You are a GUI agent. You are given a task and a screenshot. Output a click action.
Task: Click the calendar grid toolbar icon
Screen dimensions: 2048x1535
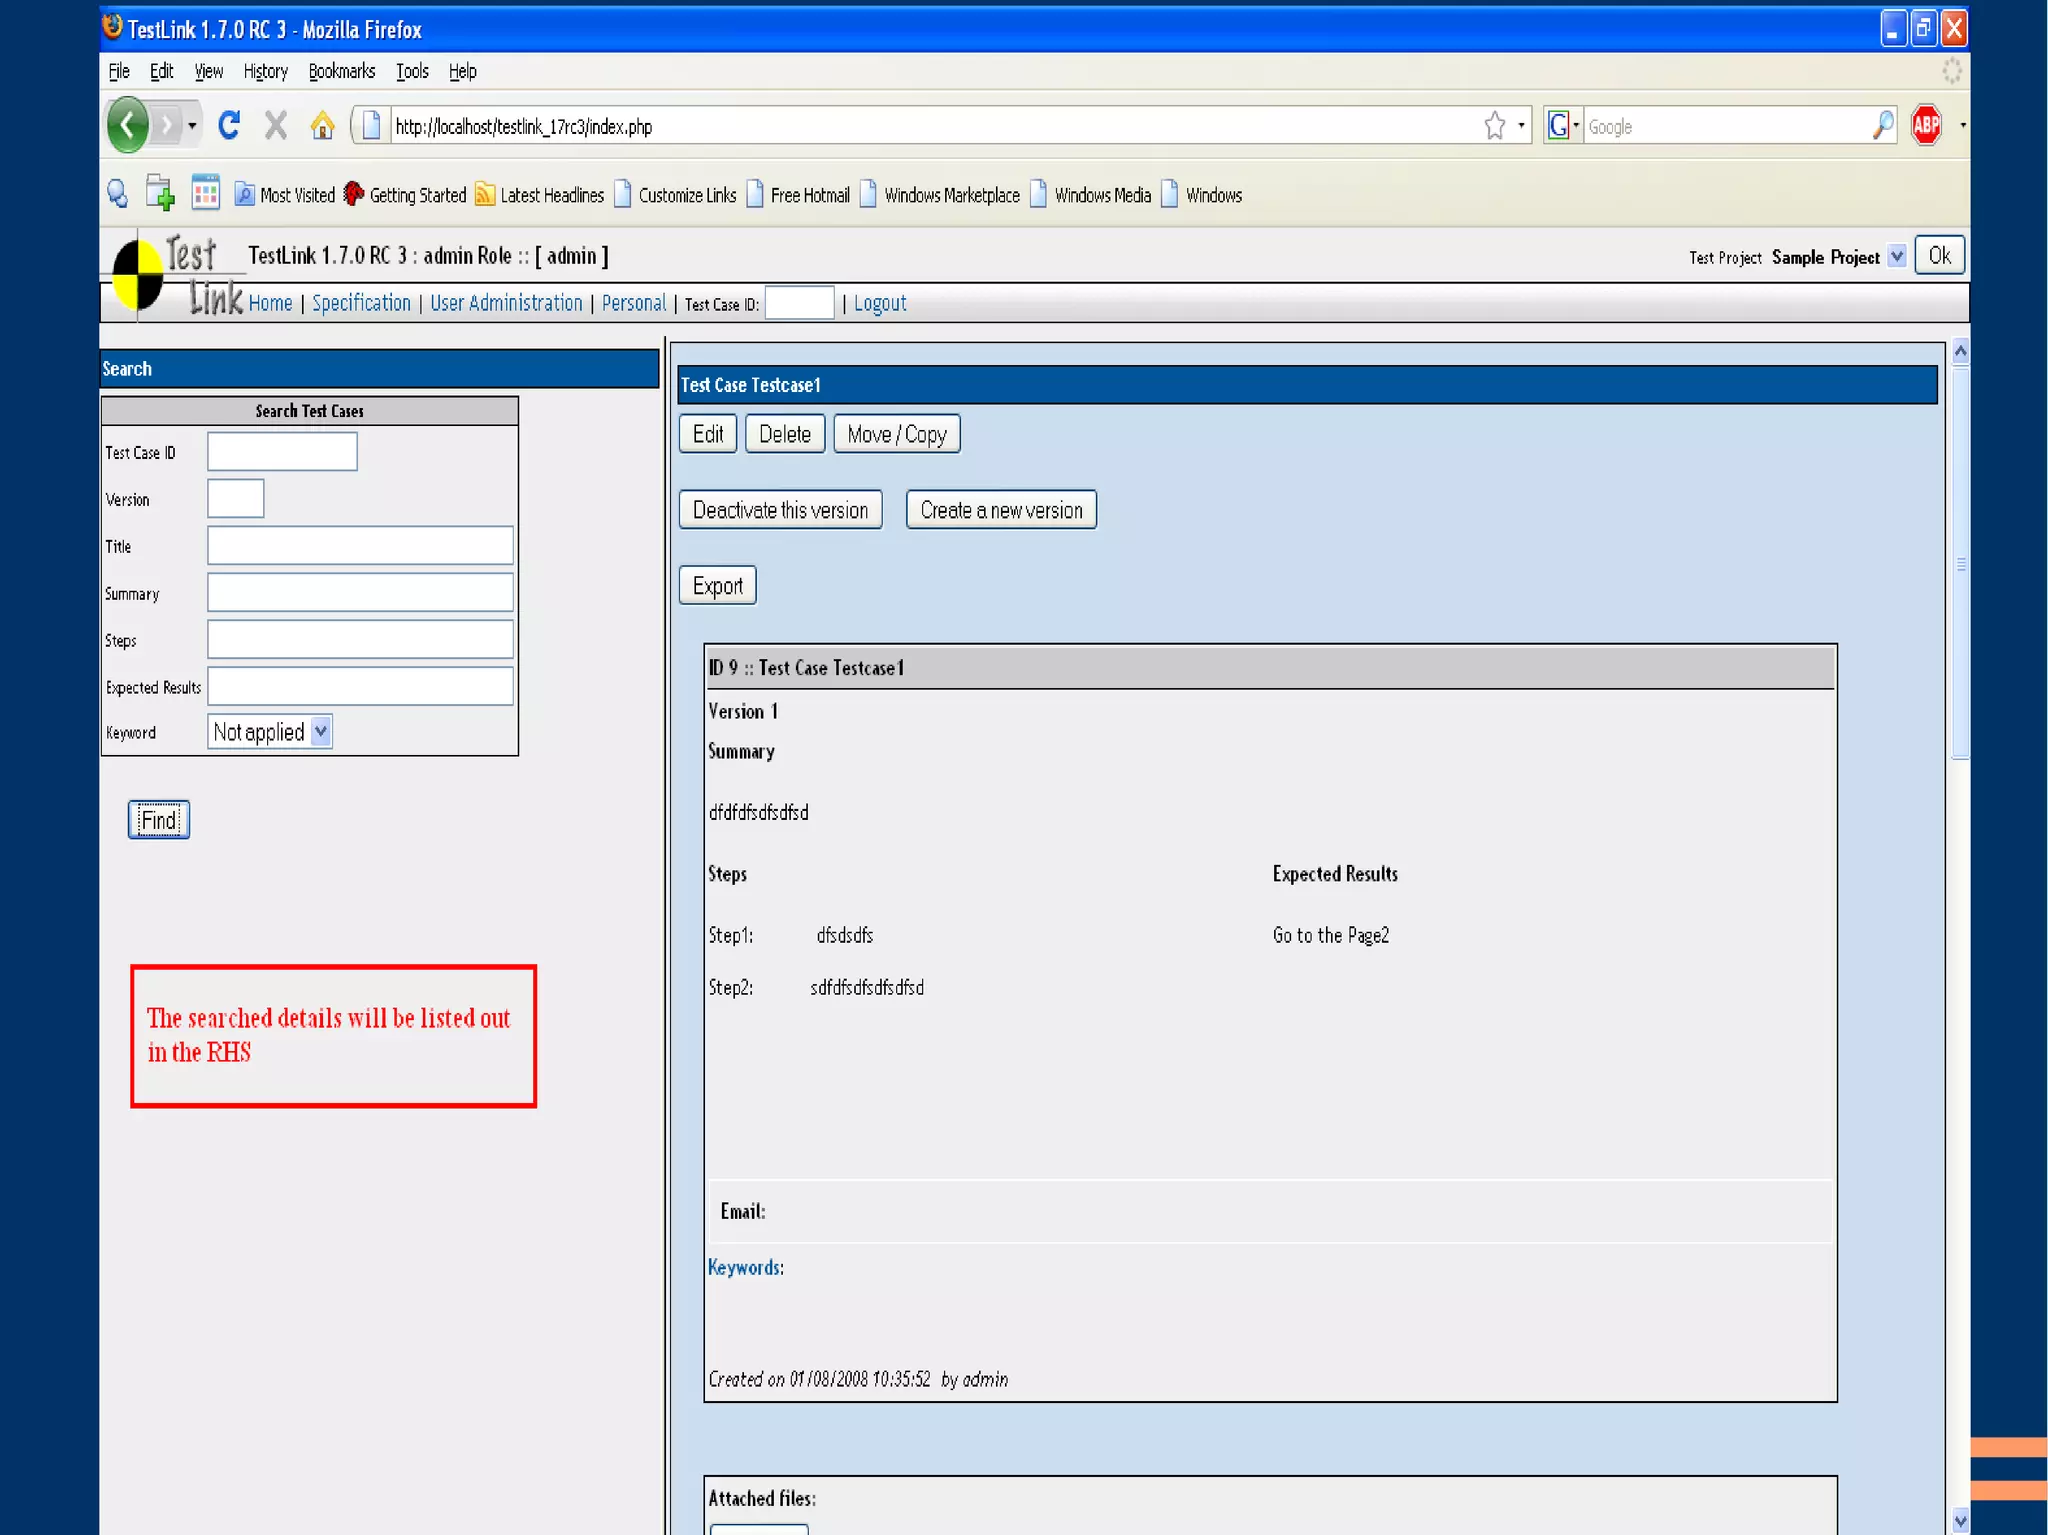205,192
